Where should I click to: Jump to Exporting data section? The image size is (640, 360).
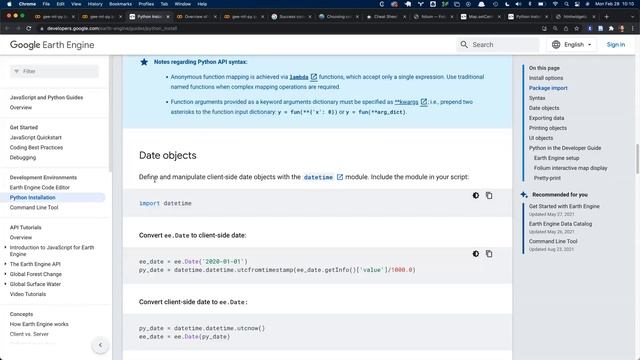pyautogui.click(x=547, y=118)
